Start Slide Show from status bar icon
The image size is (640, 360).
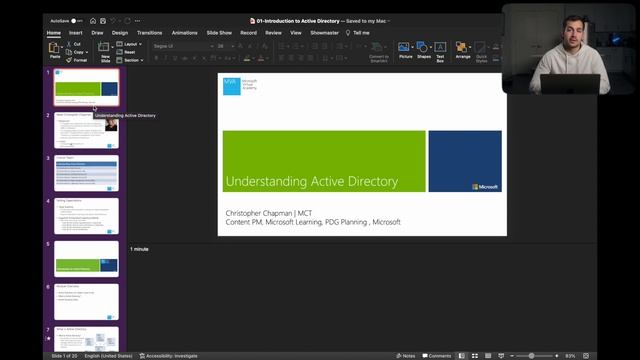(x=501, y=356)
